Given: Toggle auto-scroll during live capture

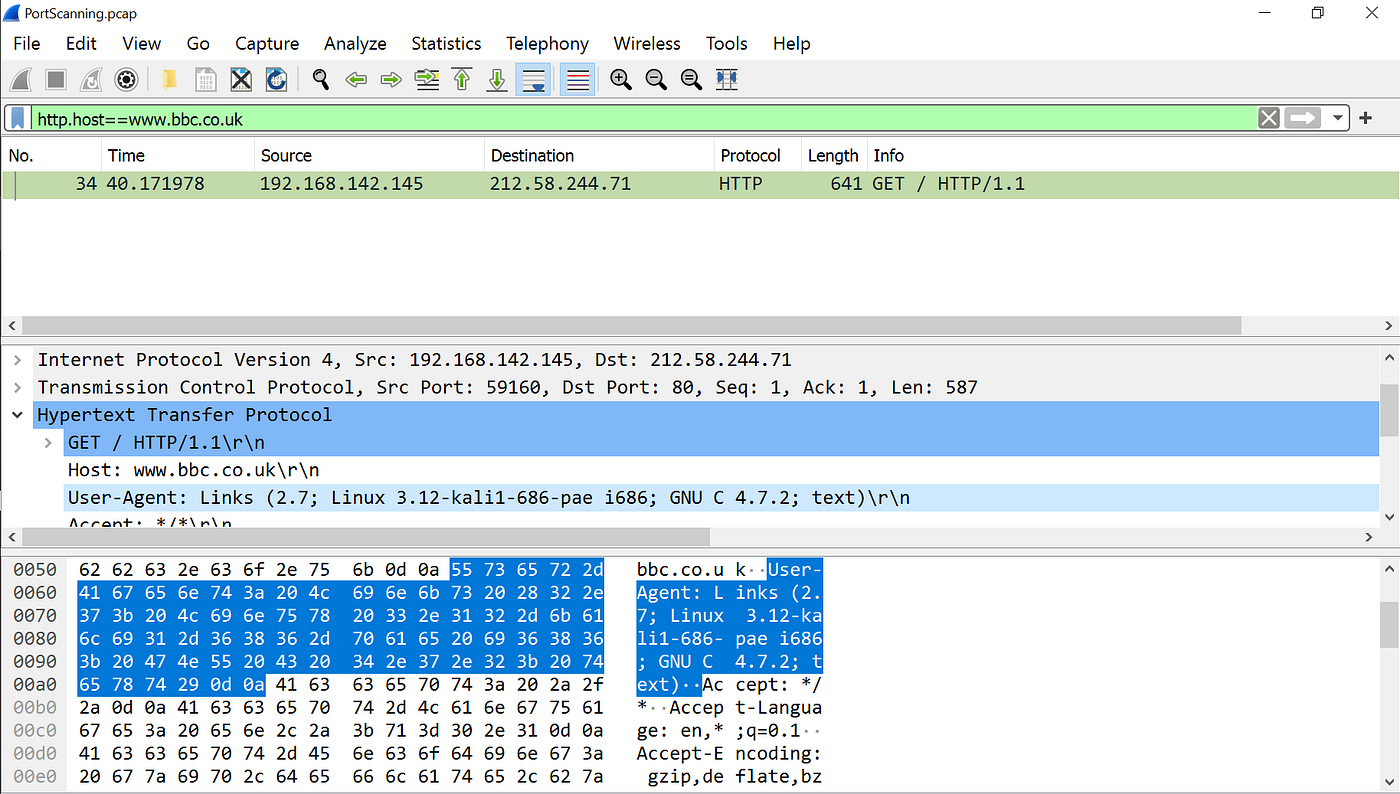Looking at the screenshot, I should coord(533,80).
